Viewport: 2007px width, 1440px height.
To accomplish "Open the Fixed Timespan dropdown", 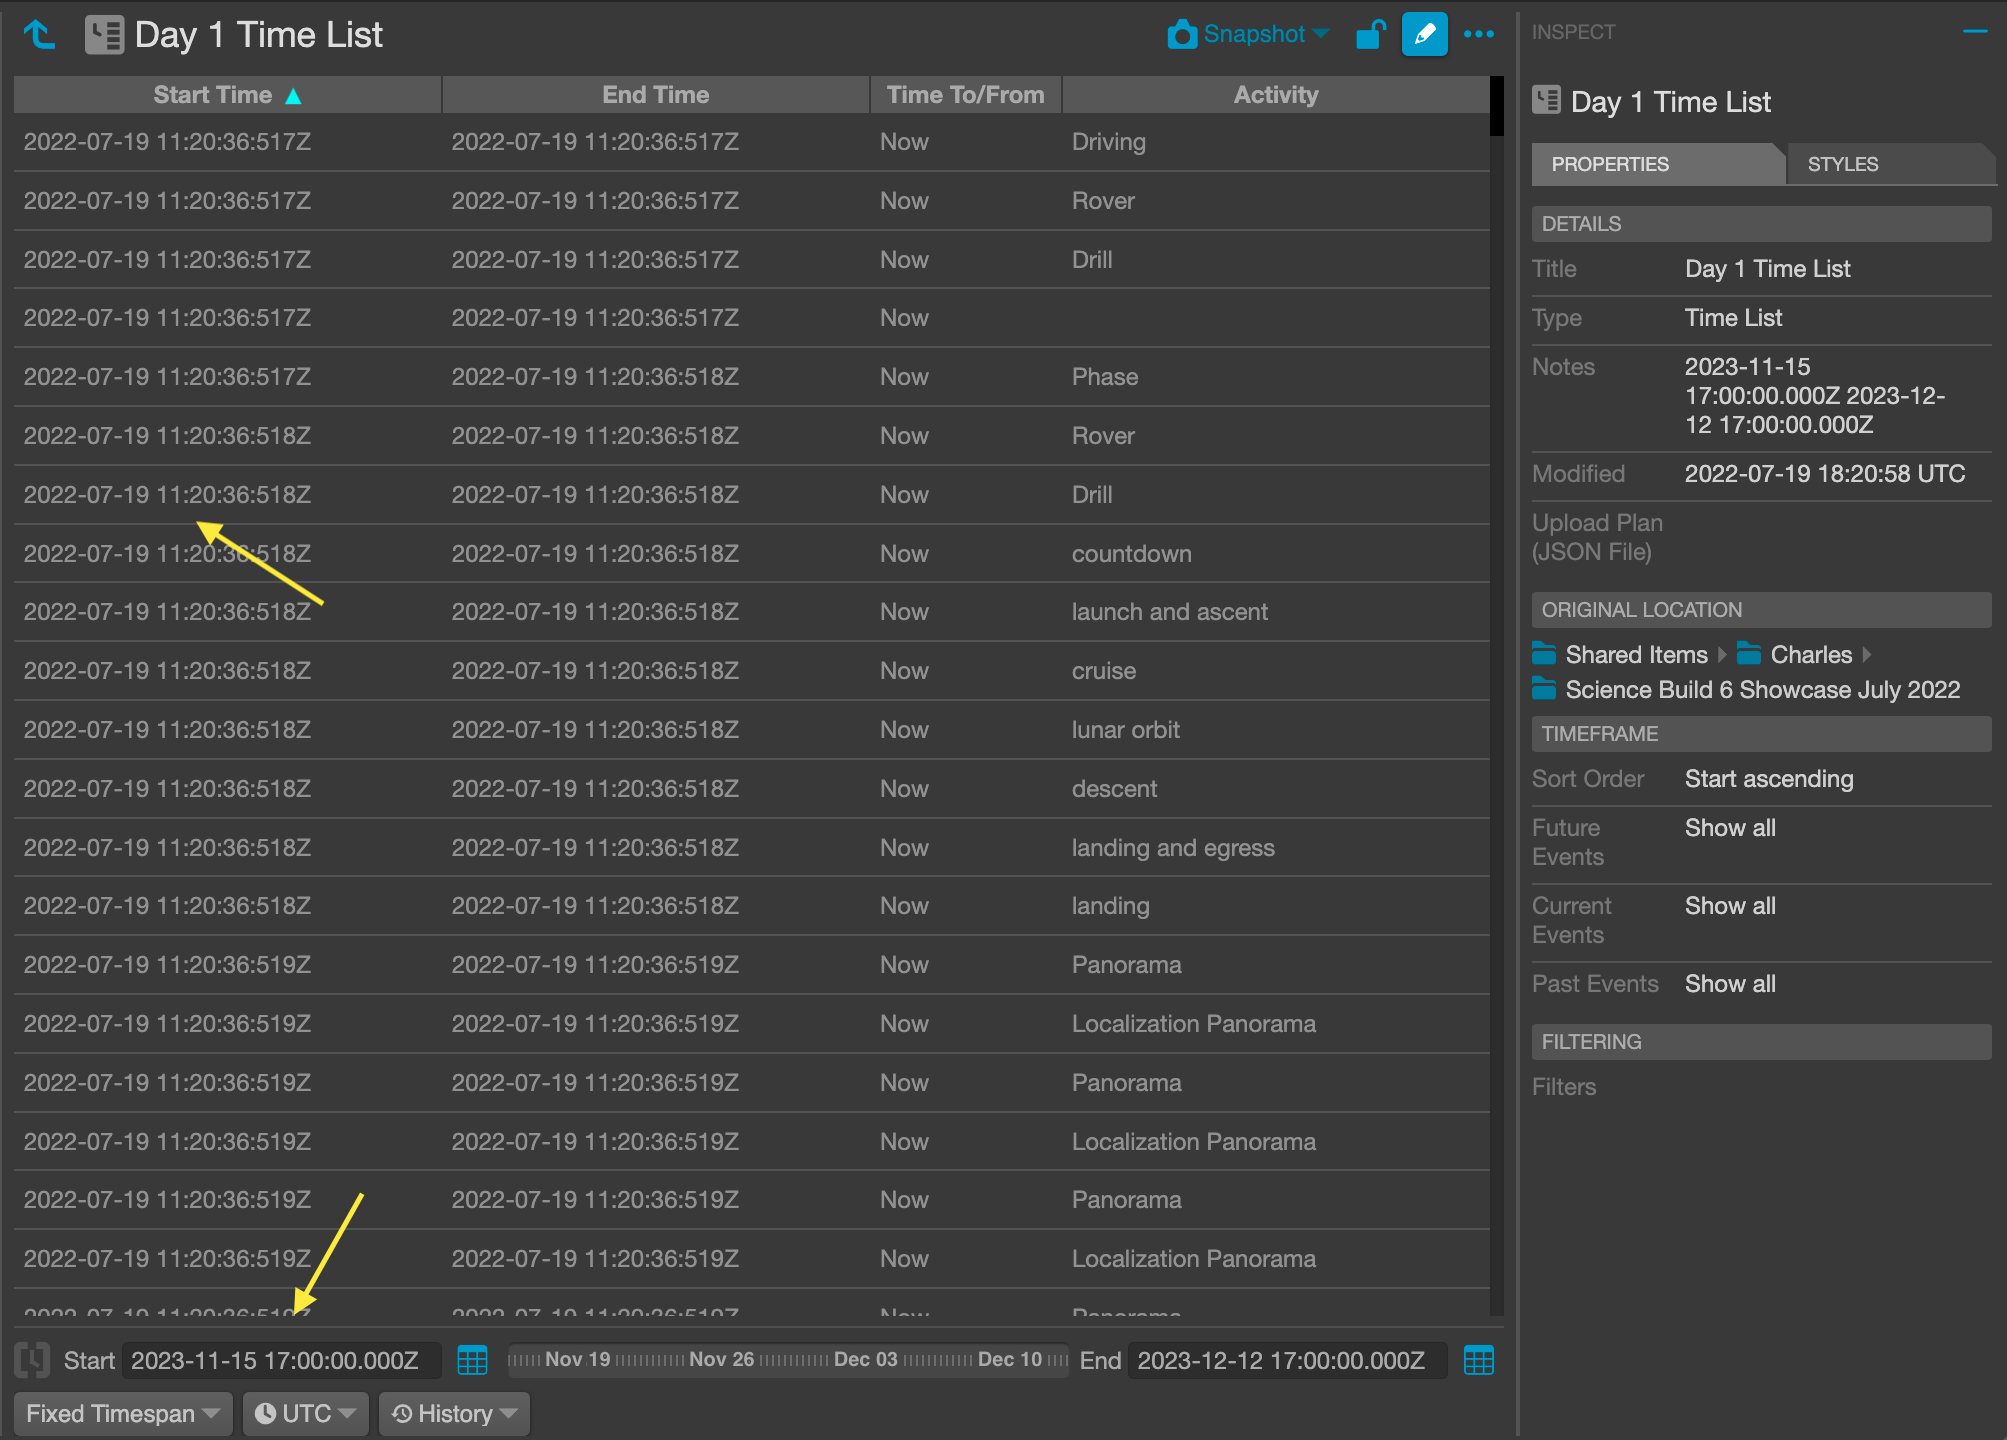I will 120,1413.
